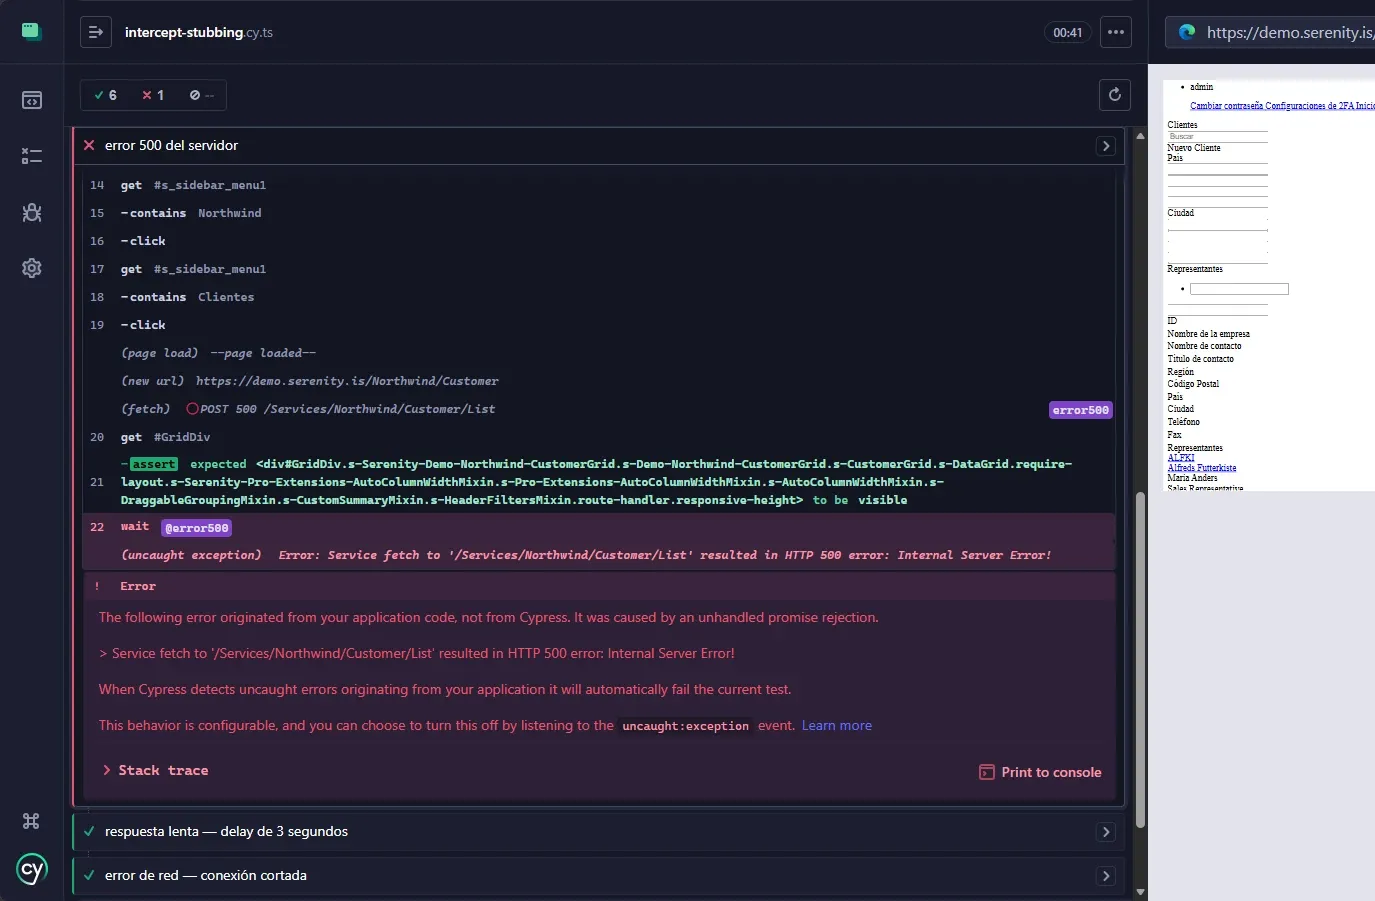Click the 00:41 test duration badge
Viewport: 1375px width, 901px height.
coord(1068,32)
